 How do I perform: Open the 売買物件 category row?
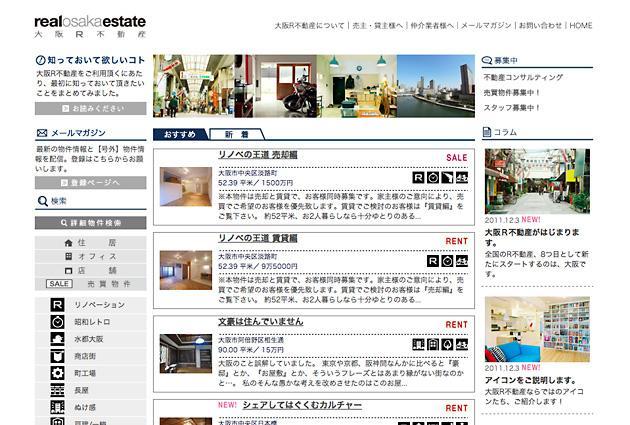pos(91,284)
